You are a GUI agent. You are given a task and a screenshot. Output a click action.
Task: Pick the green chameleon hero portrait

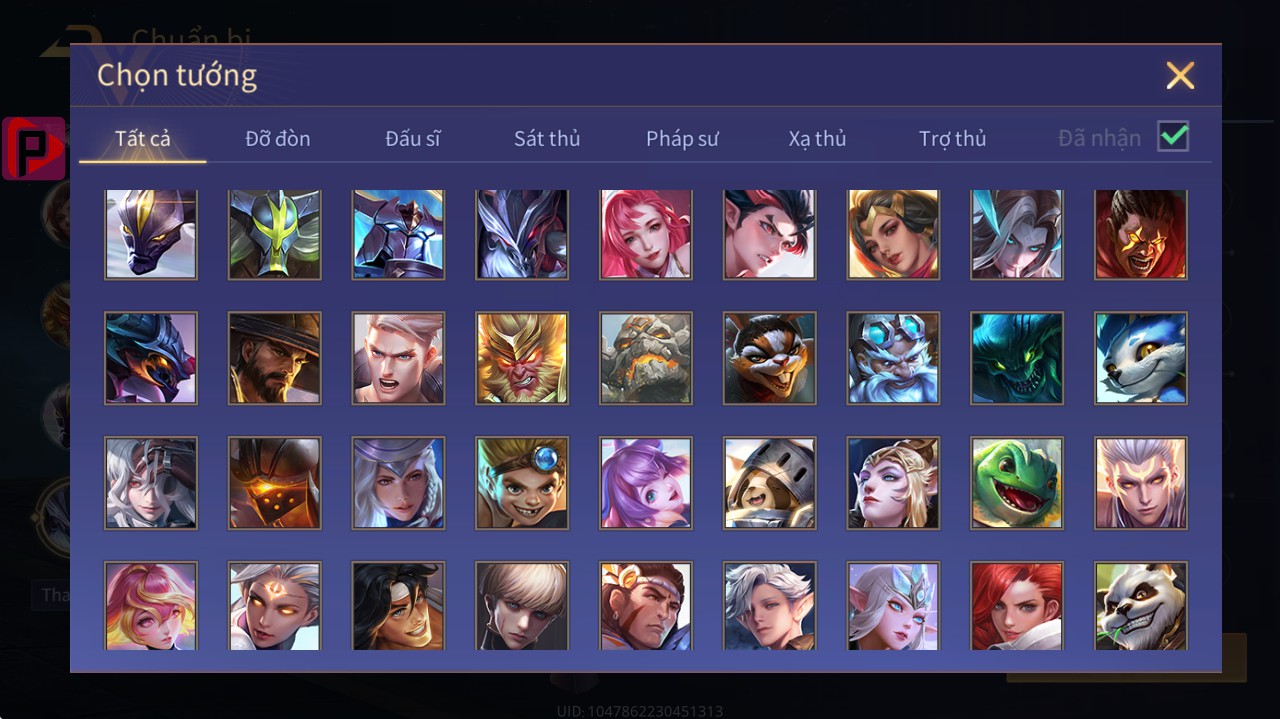1017,482
